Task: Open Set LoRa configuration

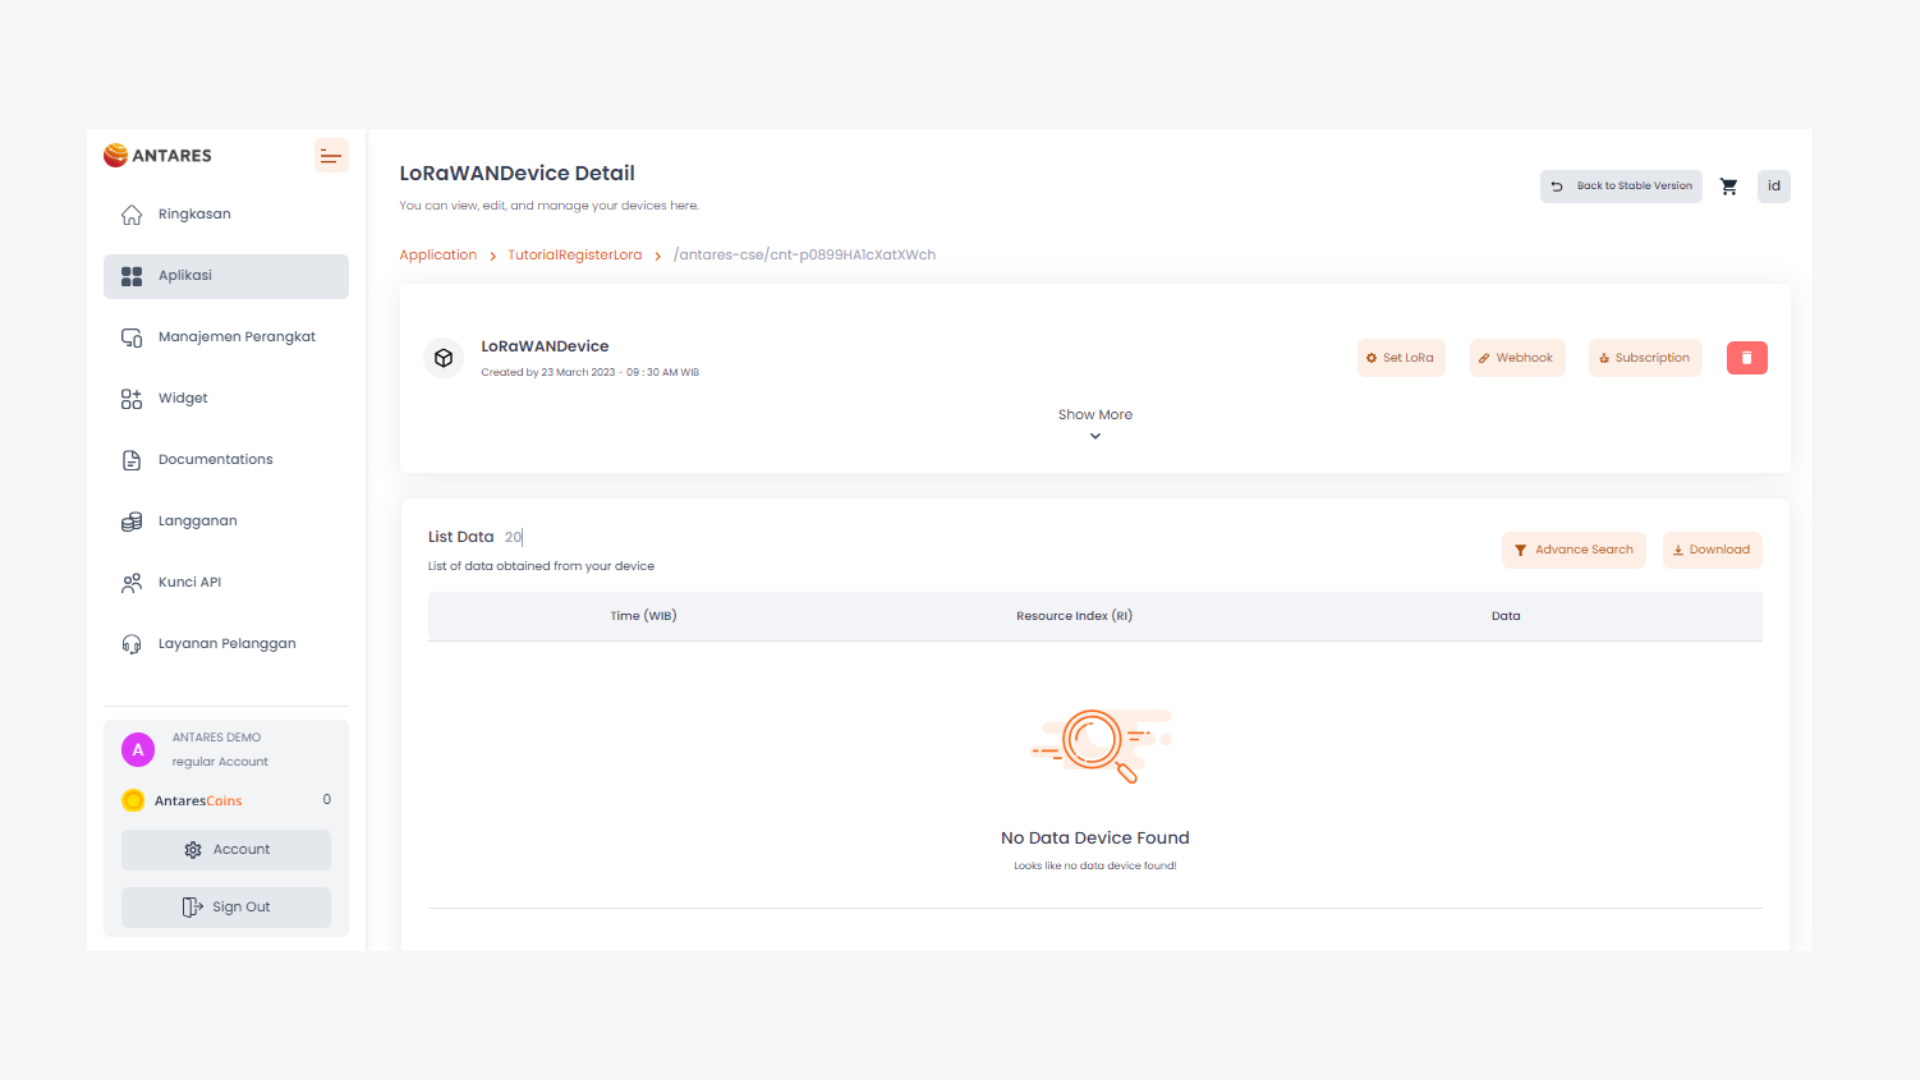Action: point(1401,358)
